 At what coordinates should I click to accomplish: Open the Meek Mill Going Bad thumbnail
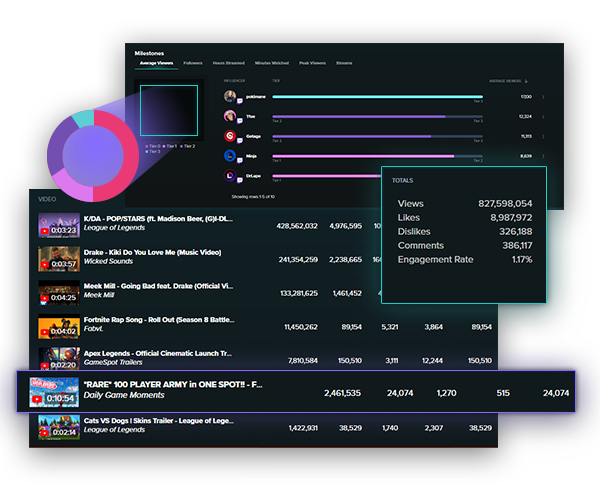tap(59, 293)
